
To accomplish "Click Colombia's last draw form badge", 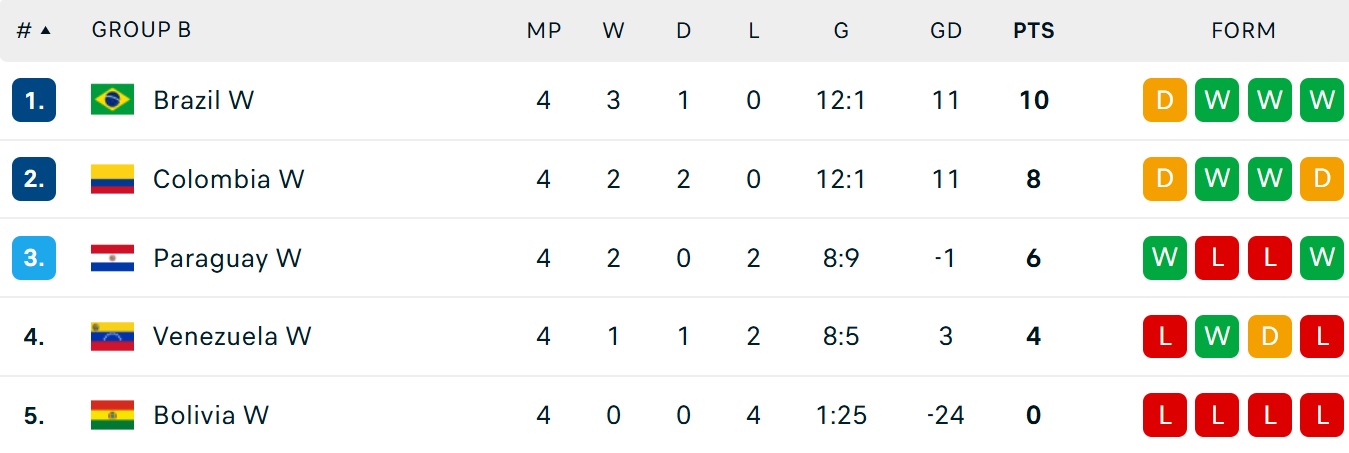I will click(1322, 179).
